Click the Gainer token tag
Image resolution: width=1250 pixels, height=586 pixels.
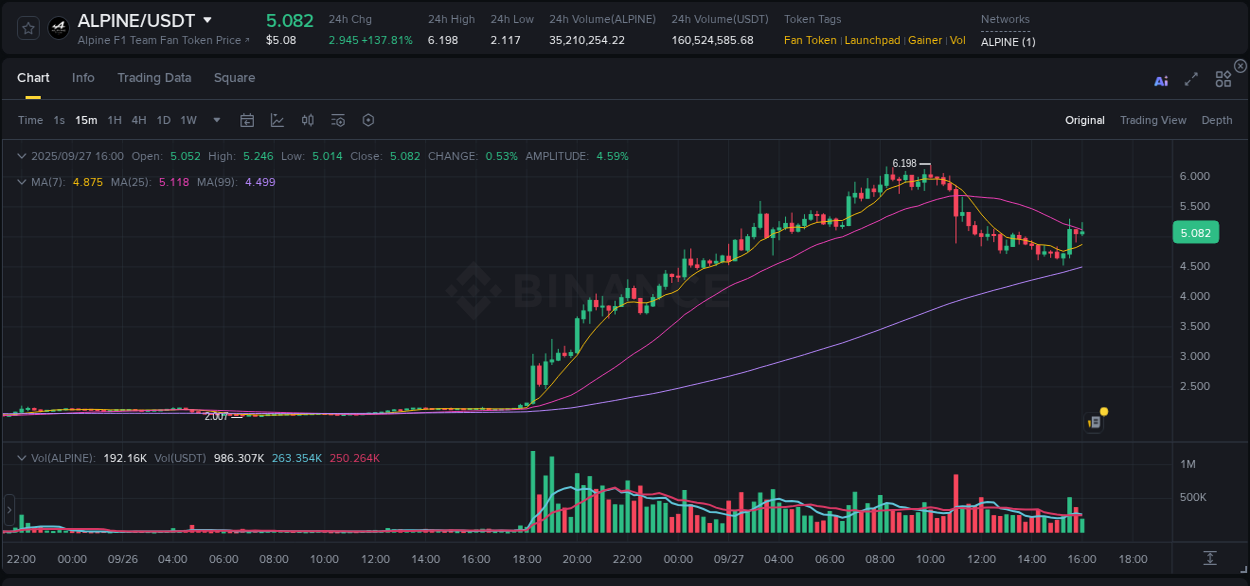click(925, 40)
